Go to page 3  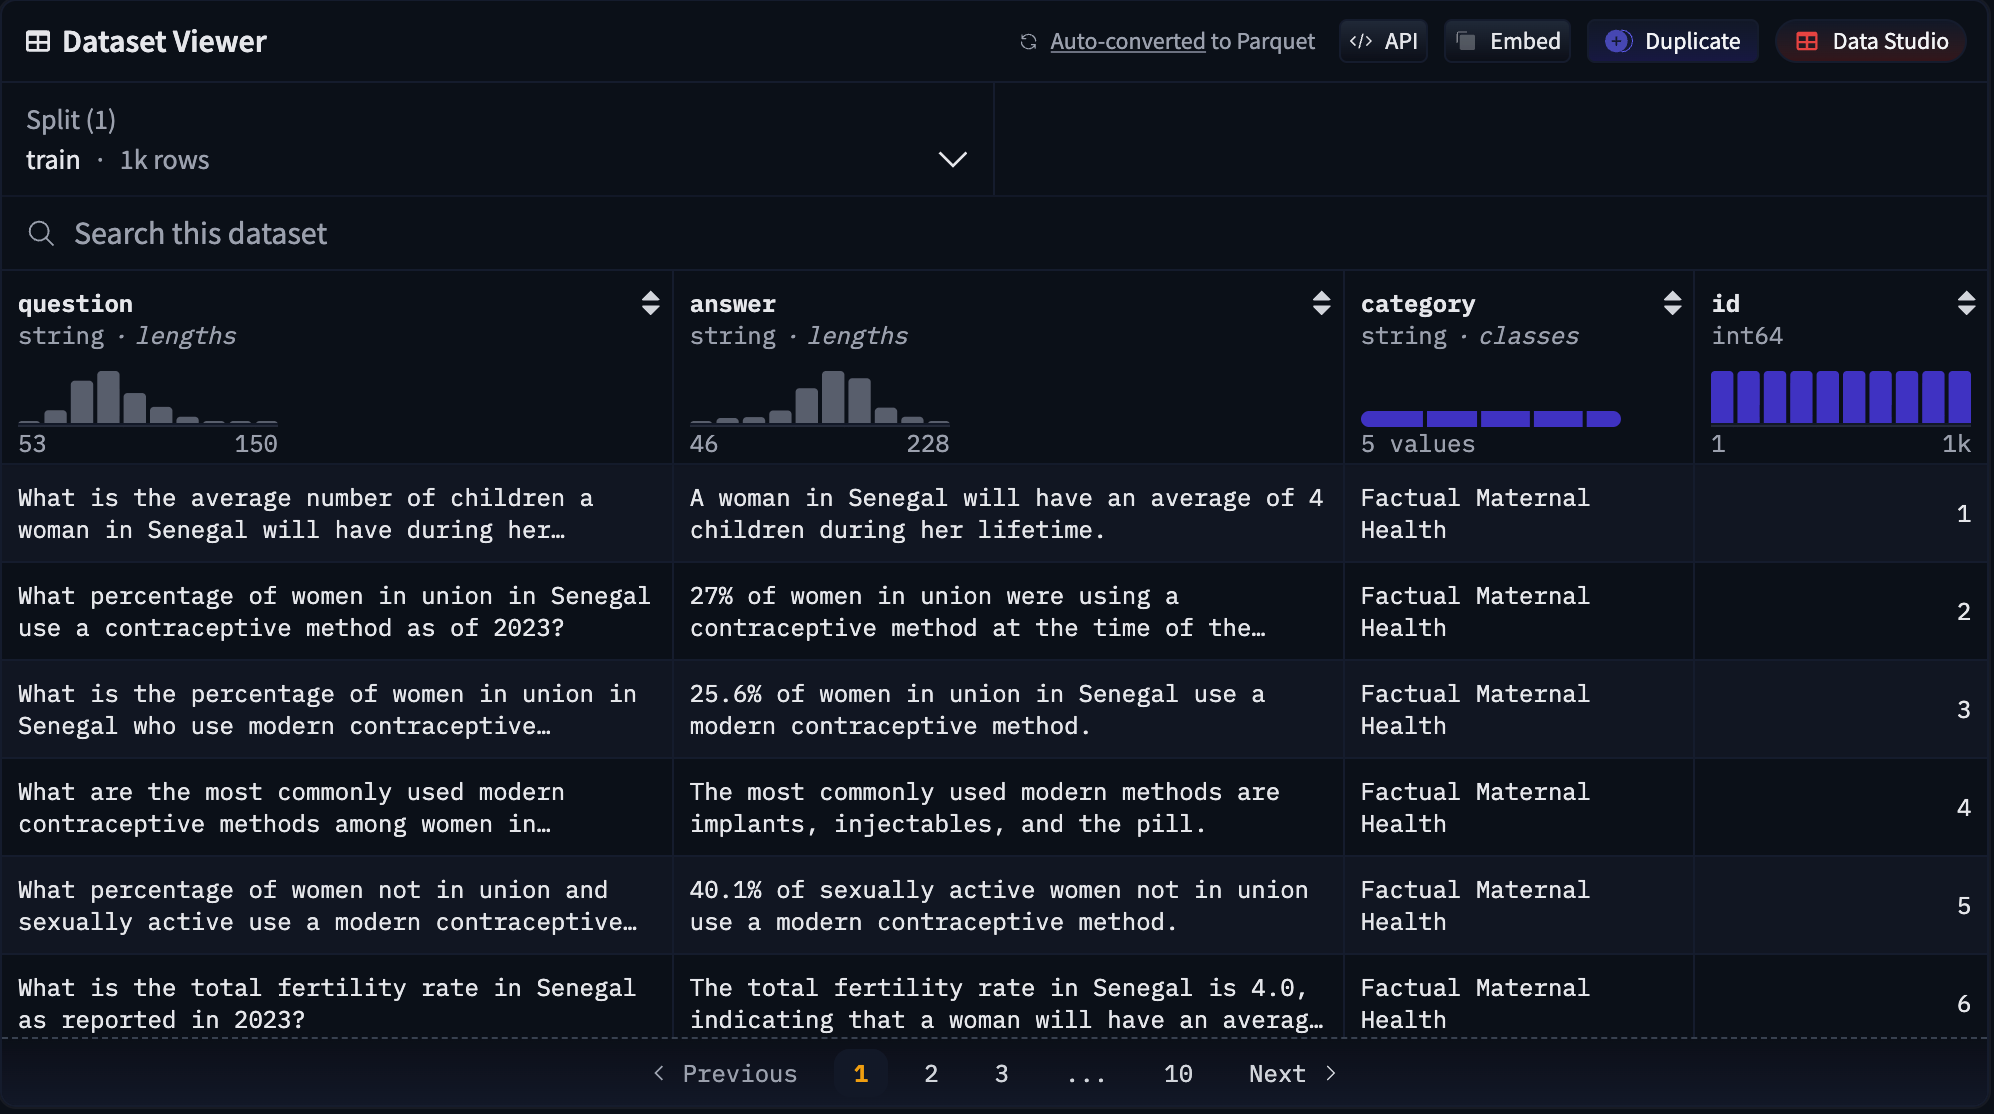click(x=1001, y=1074)
